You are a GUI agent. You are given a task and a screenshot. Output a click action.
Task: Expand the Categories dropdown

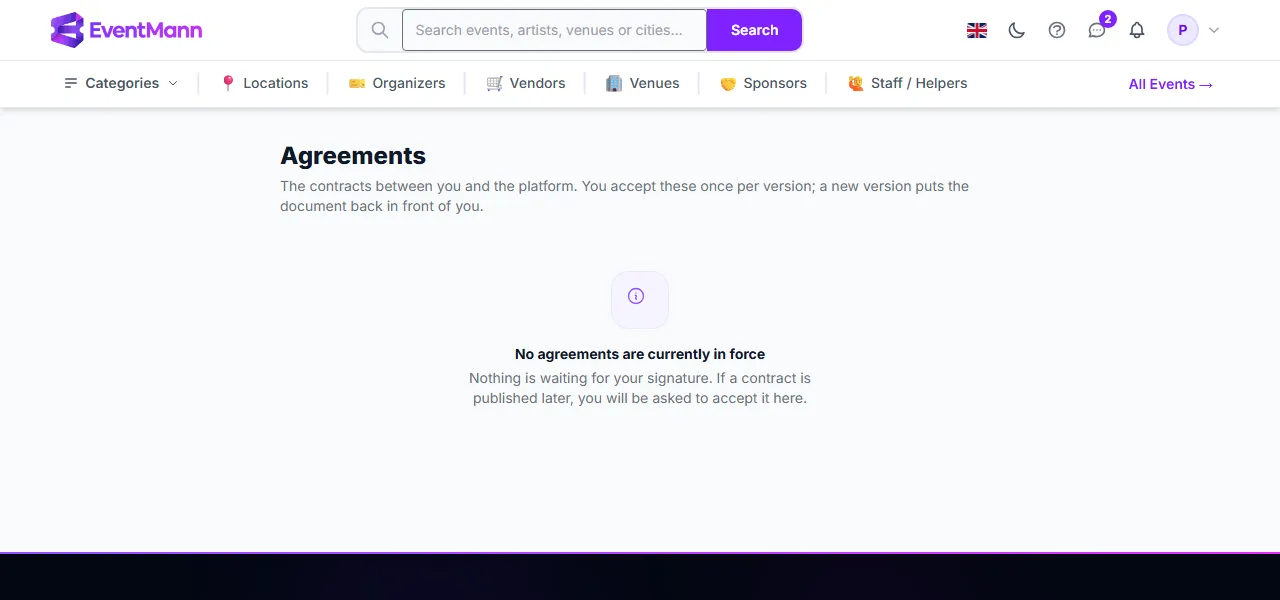click(121, 83)
